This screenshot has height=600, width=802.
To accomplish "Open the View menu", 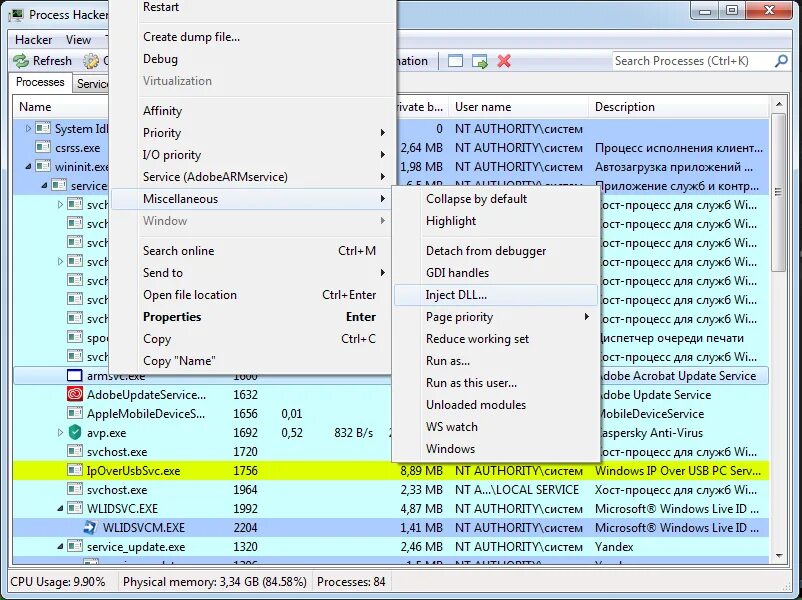I will [78, 40].
